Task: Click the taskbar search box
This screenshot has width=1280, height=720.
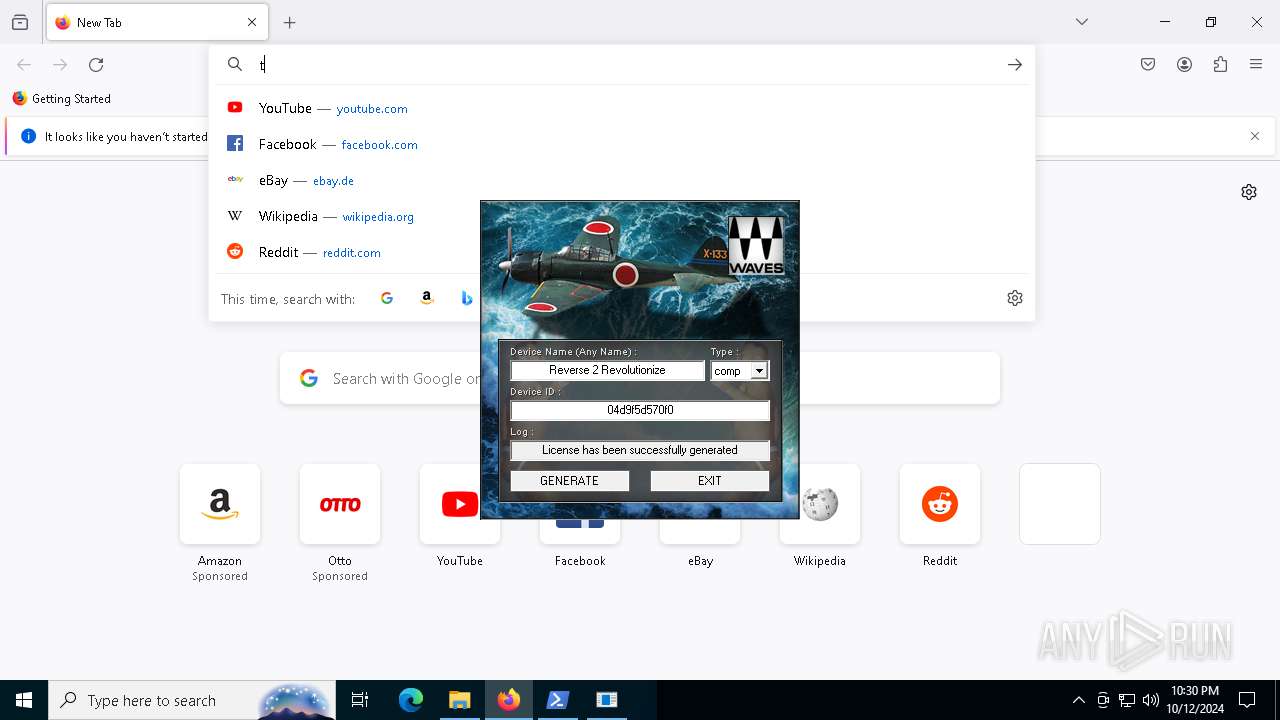Action: coord(192,700)
